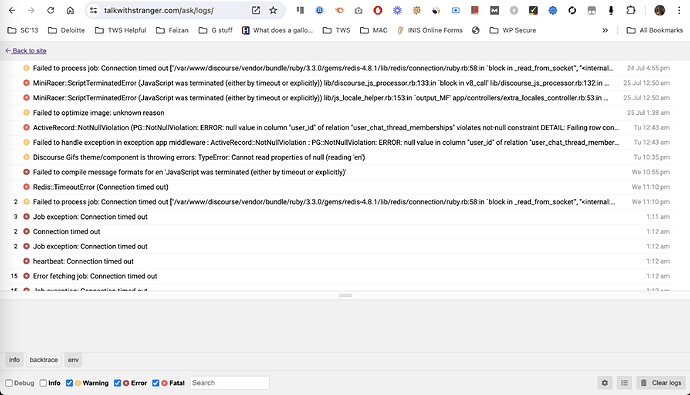690x395 pixels.
Task: Select the warning icon on Failed to optimize image row
Action: click(x=26, y=113)
